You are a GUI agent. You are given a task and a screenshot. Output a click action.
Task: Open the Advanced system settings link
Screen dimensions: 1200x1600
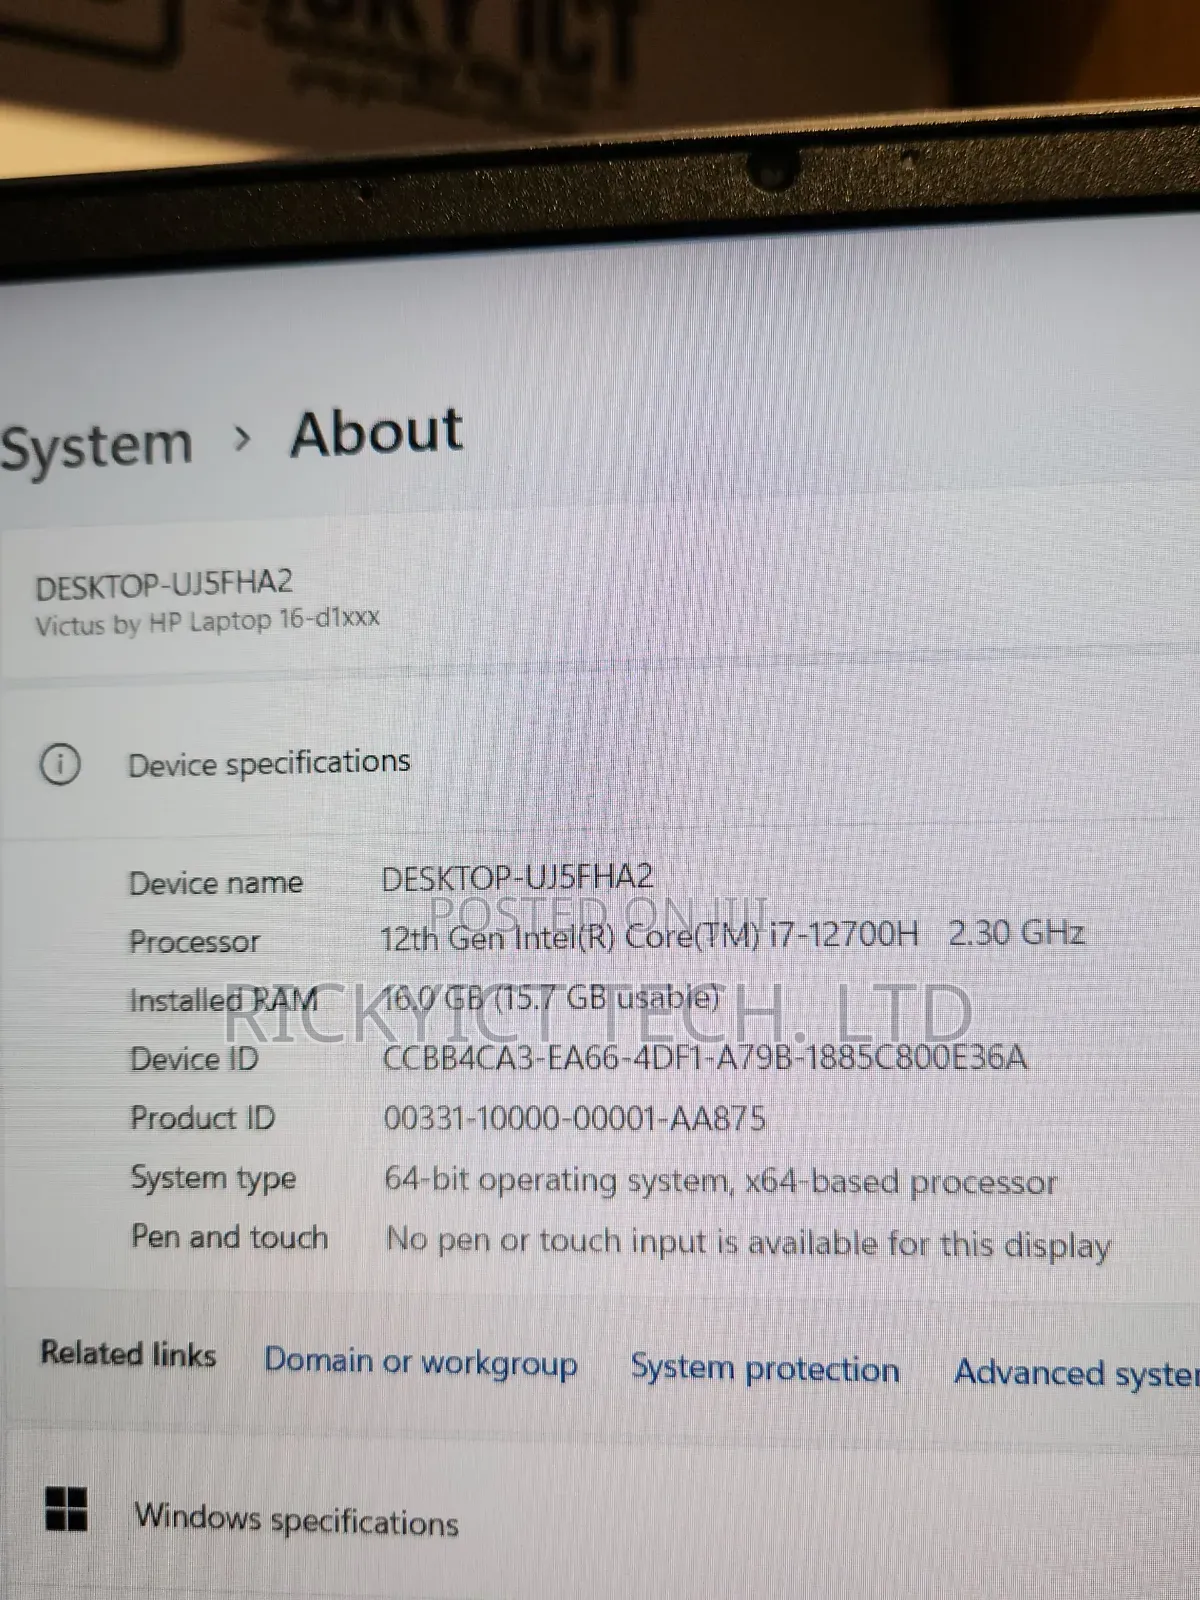pos(1077,1373)
